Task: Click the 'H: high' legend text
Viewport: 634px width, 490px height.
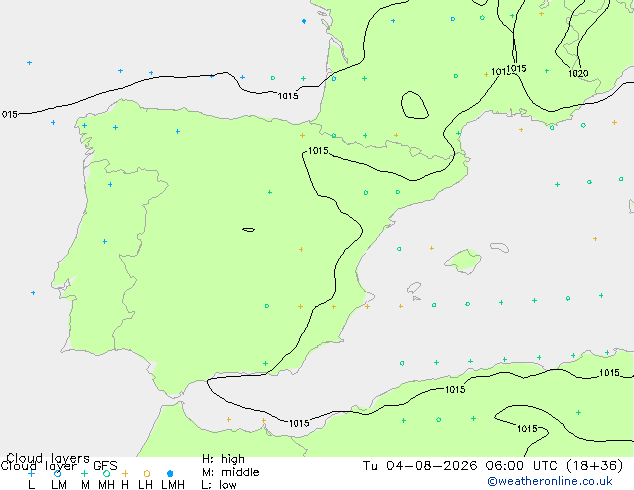Action: 223,459
